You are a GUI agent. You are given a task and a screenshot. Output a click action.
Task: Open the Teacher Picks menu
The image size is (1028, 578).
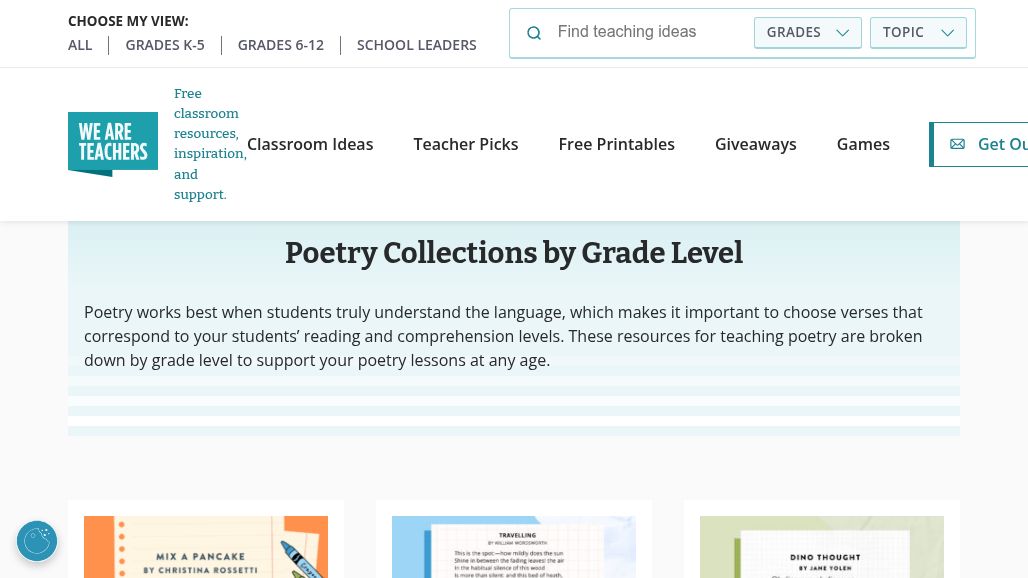[466, 144]
